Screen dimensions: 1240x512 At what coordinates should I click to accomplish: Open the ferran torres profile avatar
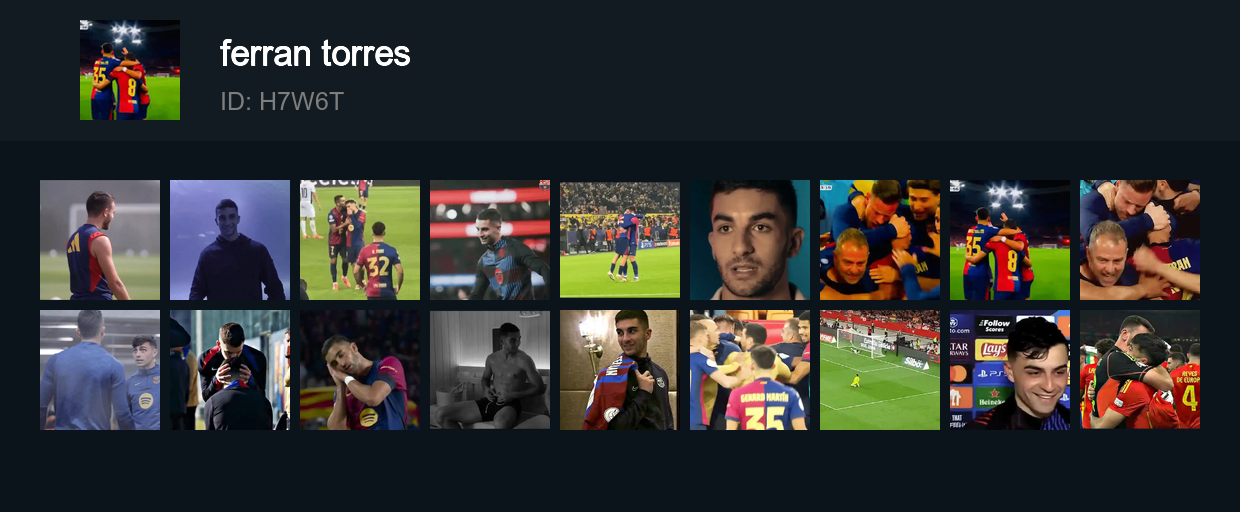click(x=130, y=70)
